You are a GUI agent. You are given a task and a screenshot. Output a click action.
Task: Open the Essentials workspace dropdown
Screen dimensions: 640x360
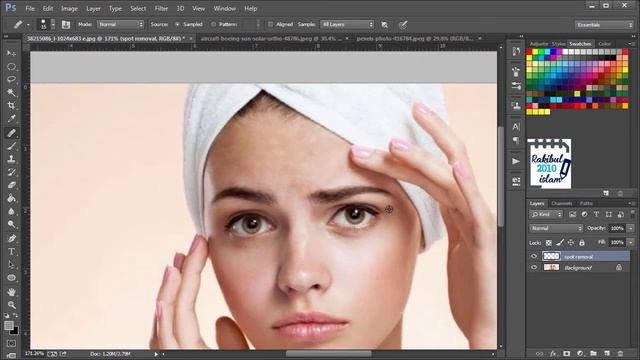click(604, 25)
